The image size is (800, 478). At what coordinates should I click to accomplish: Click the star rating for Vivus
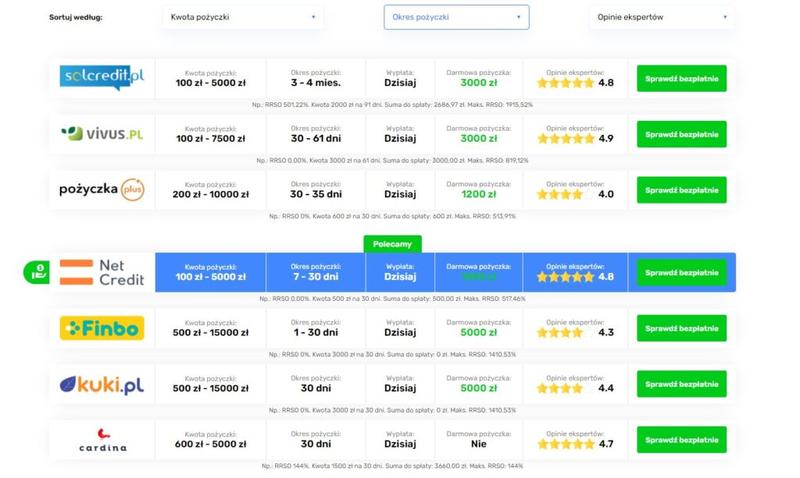(x=564, y=139)
